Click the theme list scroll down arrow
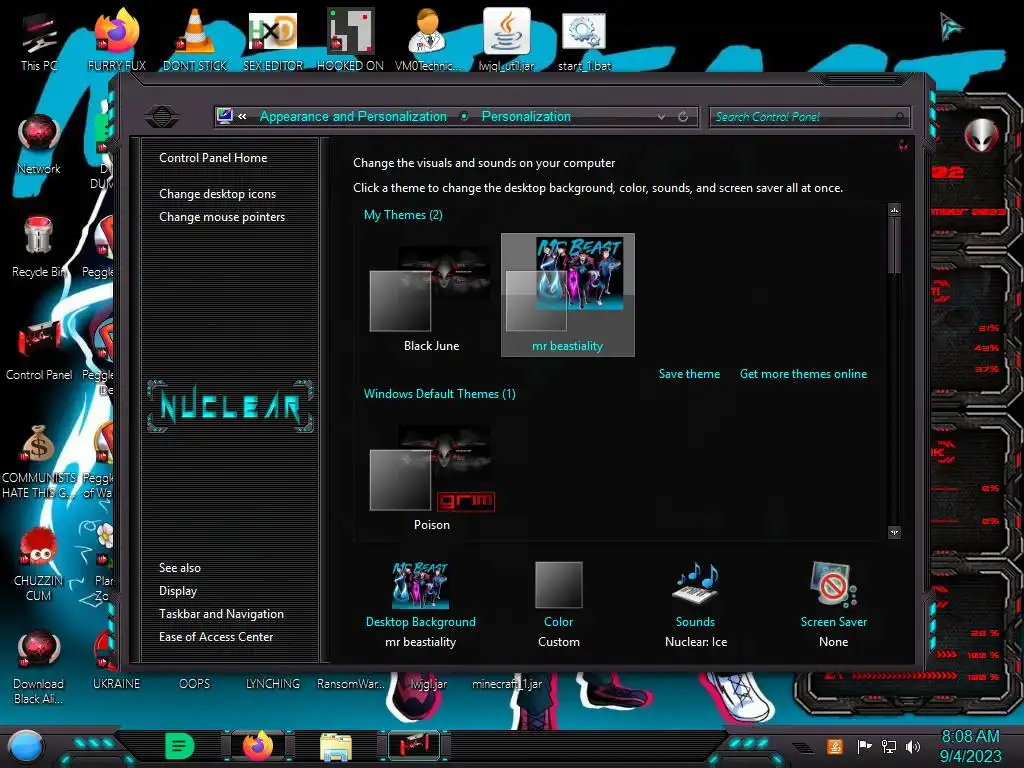 pyautogui.click(x=894, y=532)
